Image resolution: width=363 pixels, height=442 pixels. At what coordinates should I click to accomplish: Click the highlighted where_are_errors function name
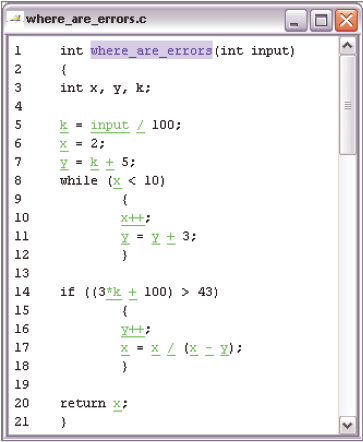[x=151, y=50]
